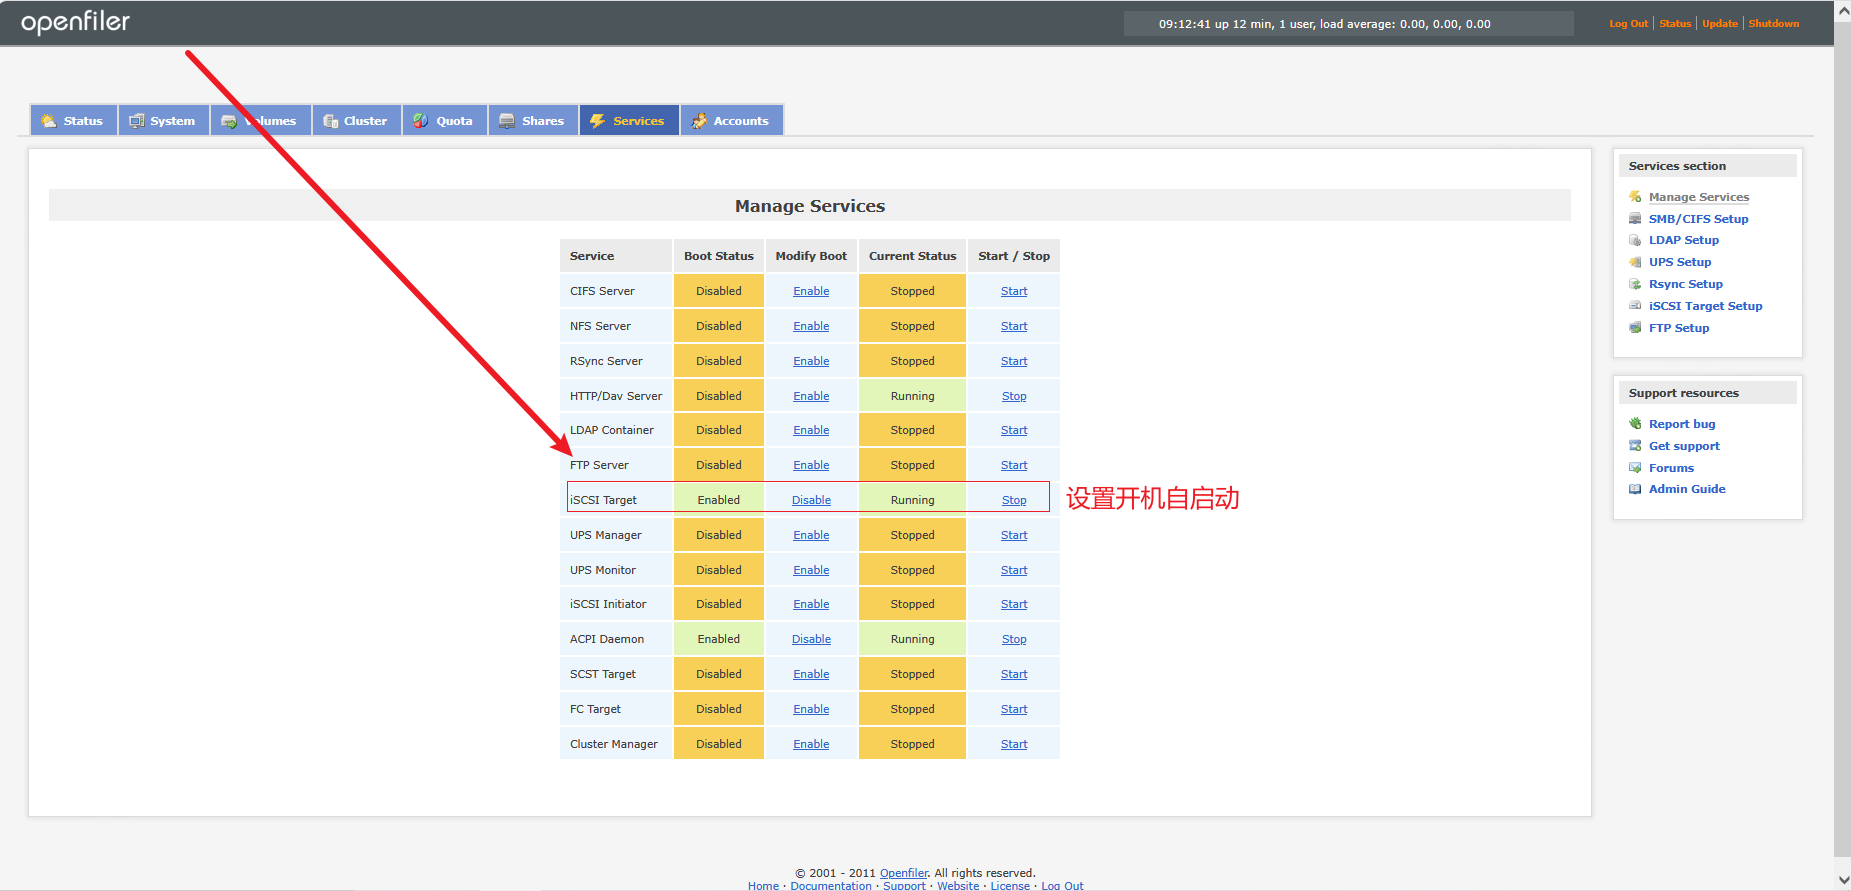
Task: Click the Accounts tab icon
Action: click(x=699, y=121)
